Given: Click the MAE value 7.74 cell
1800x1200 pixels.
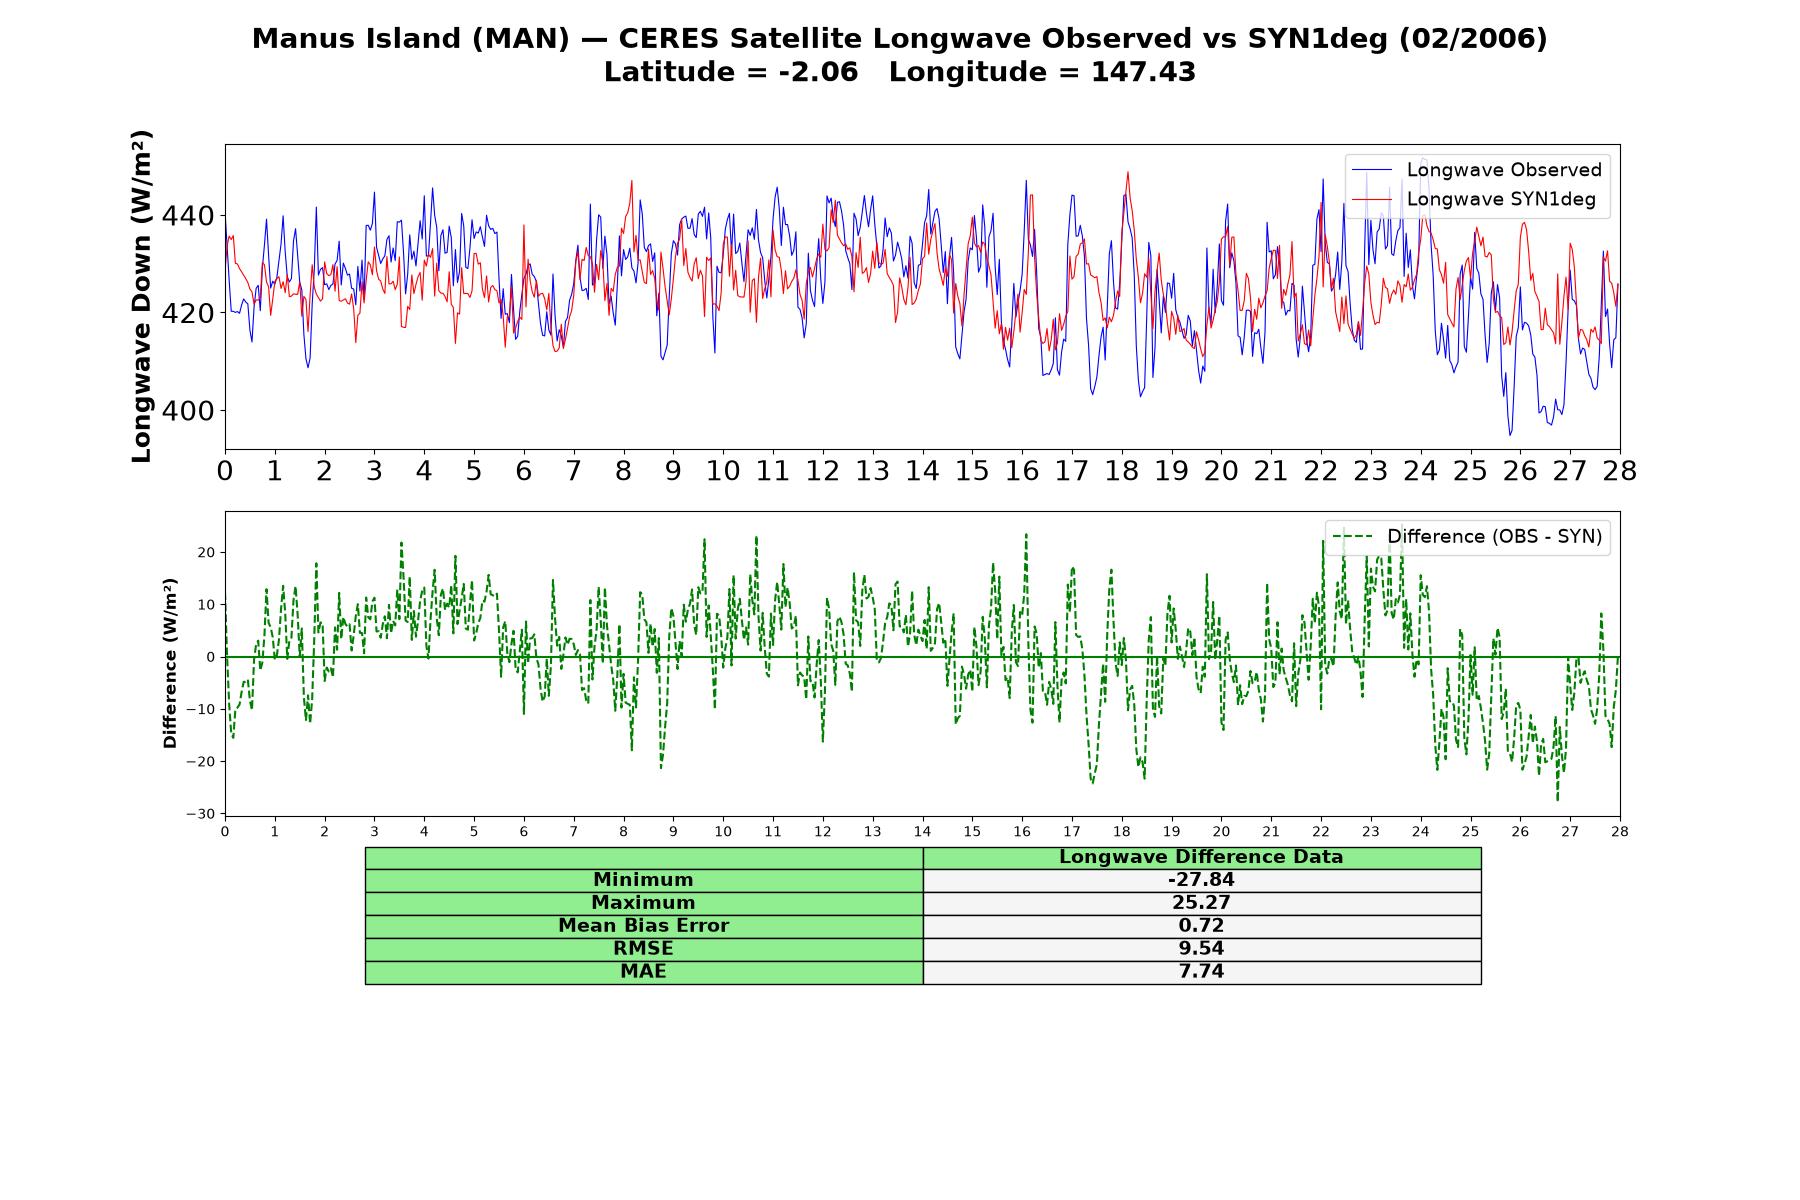Looking at the screenshot, I should 1202,972.
